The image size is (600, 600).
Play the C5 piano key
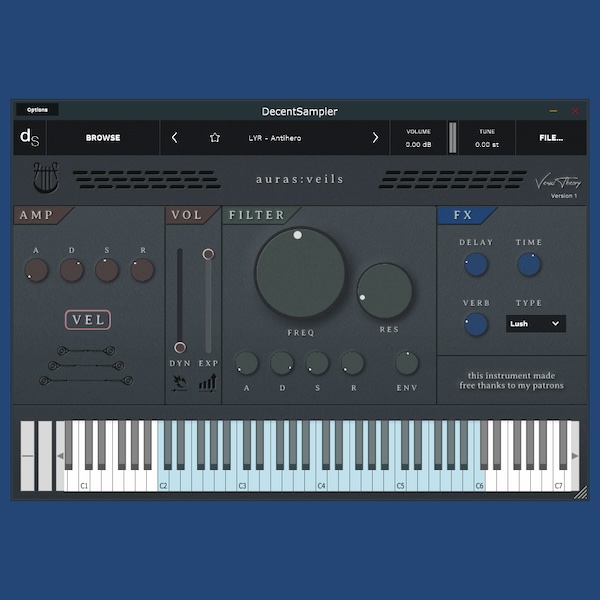(400, 481)
